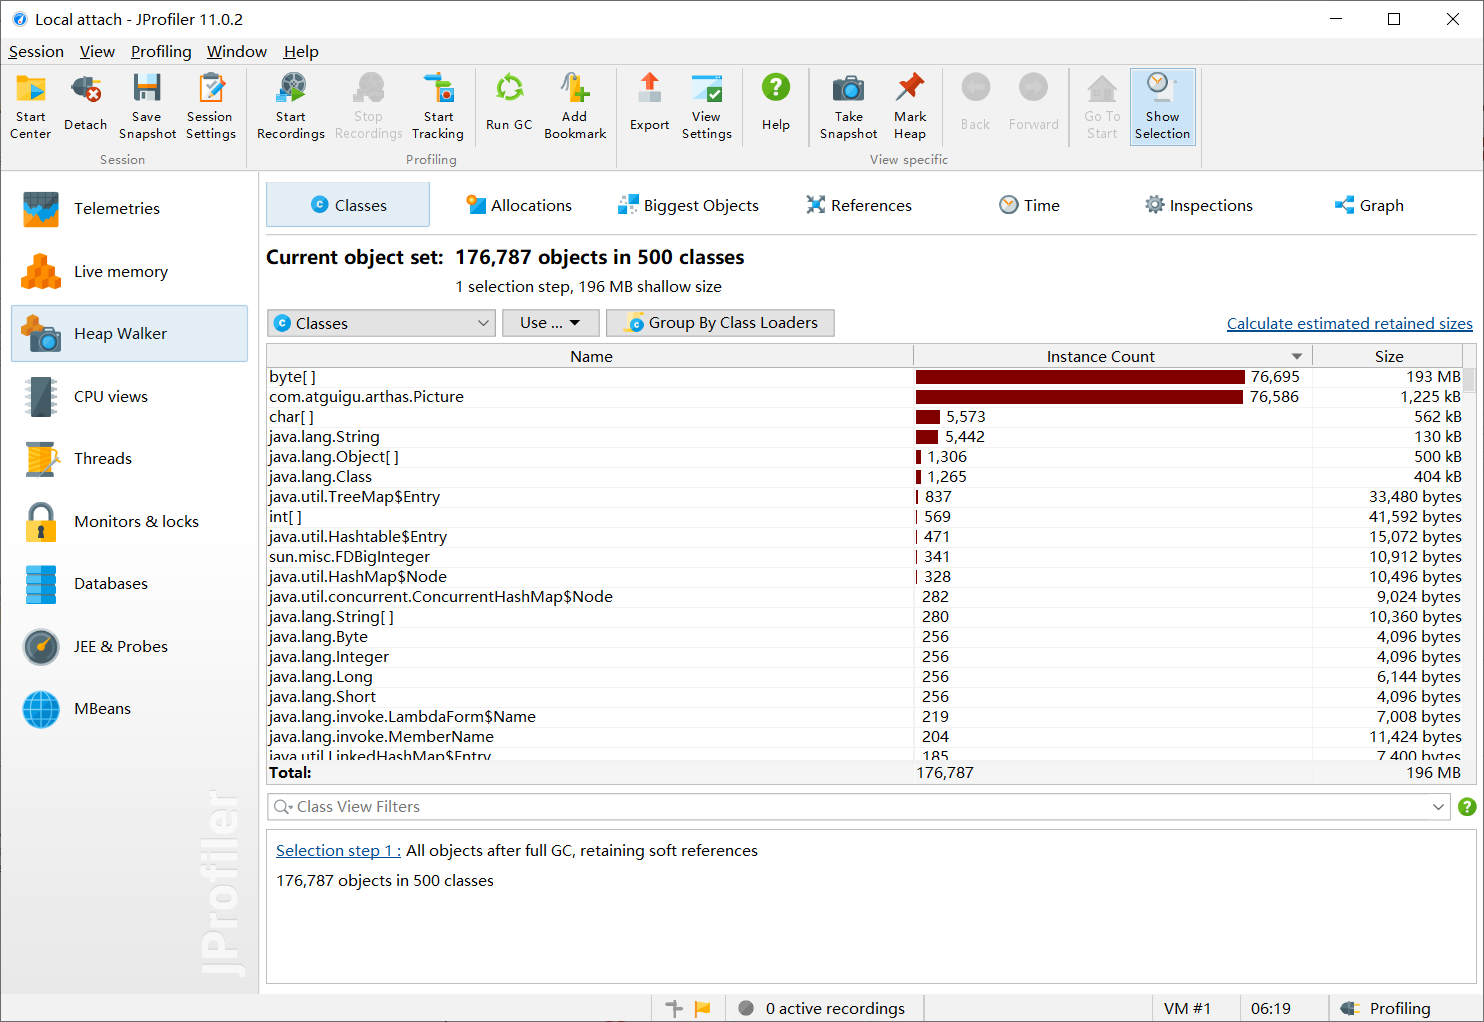Select the sun.misc.FDBigInteger row

pyautogui.click(x=865, y=557)
